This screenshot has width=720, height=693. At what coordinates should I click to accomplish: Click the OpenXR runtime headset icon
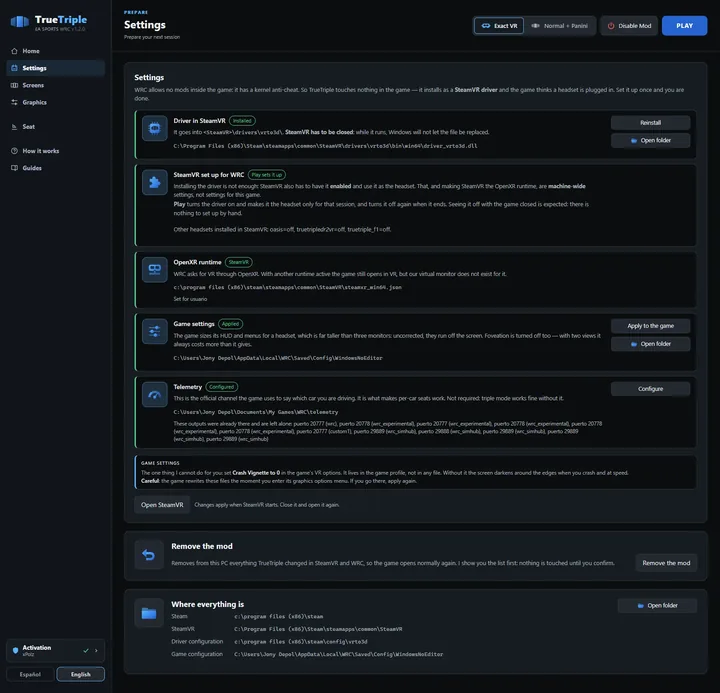(155, 270)
